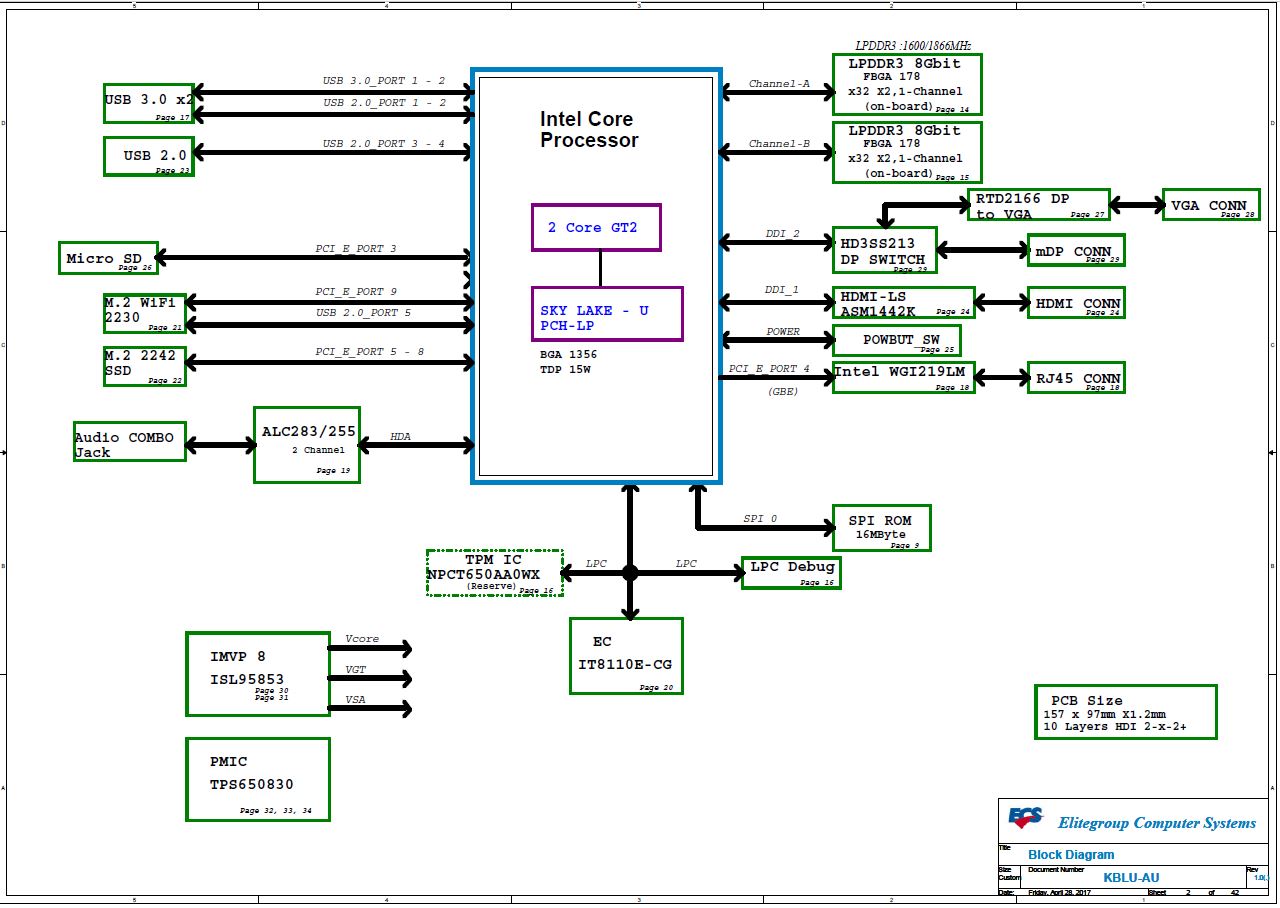Viewport: 1280px width, 908px height.
Task: Select the VGA CONN block
Action: tap(1209, 205)
